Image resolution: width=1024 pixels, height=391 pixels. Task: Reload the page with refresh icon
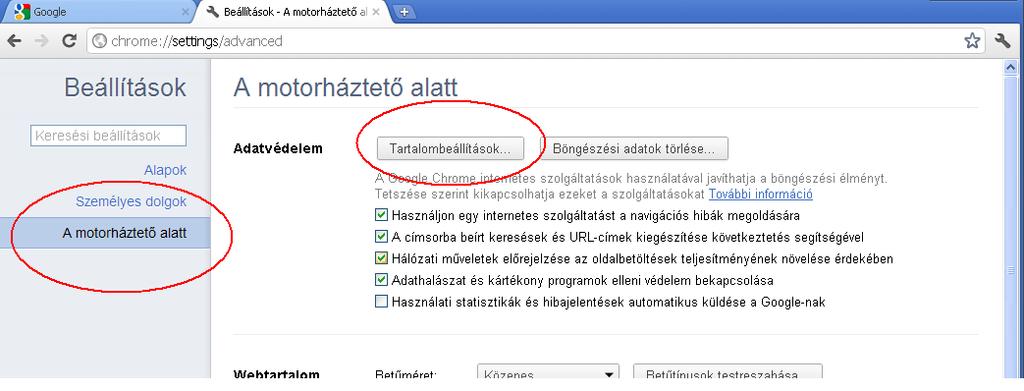coord(69,41)
